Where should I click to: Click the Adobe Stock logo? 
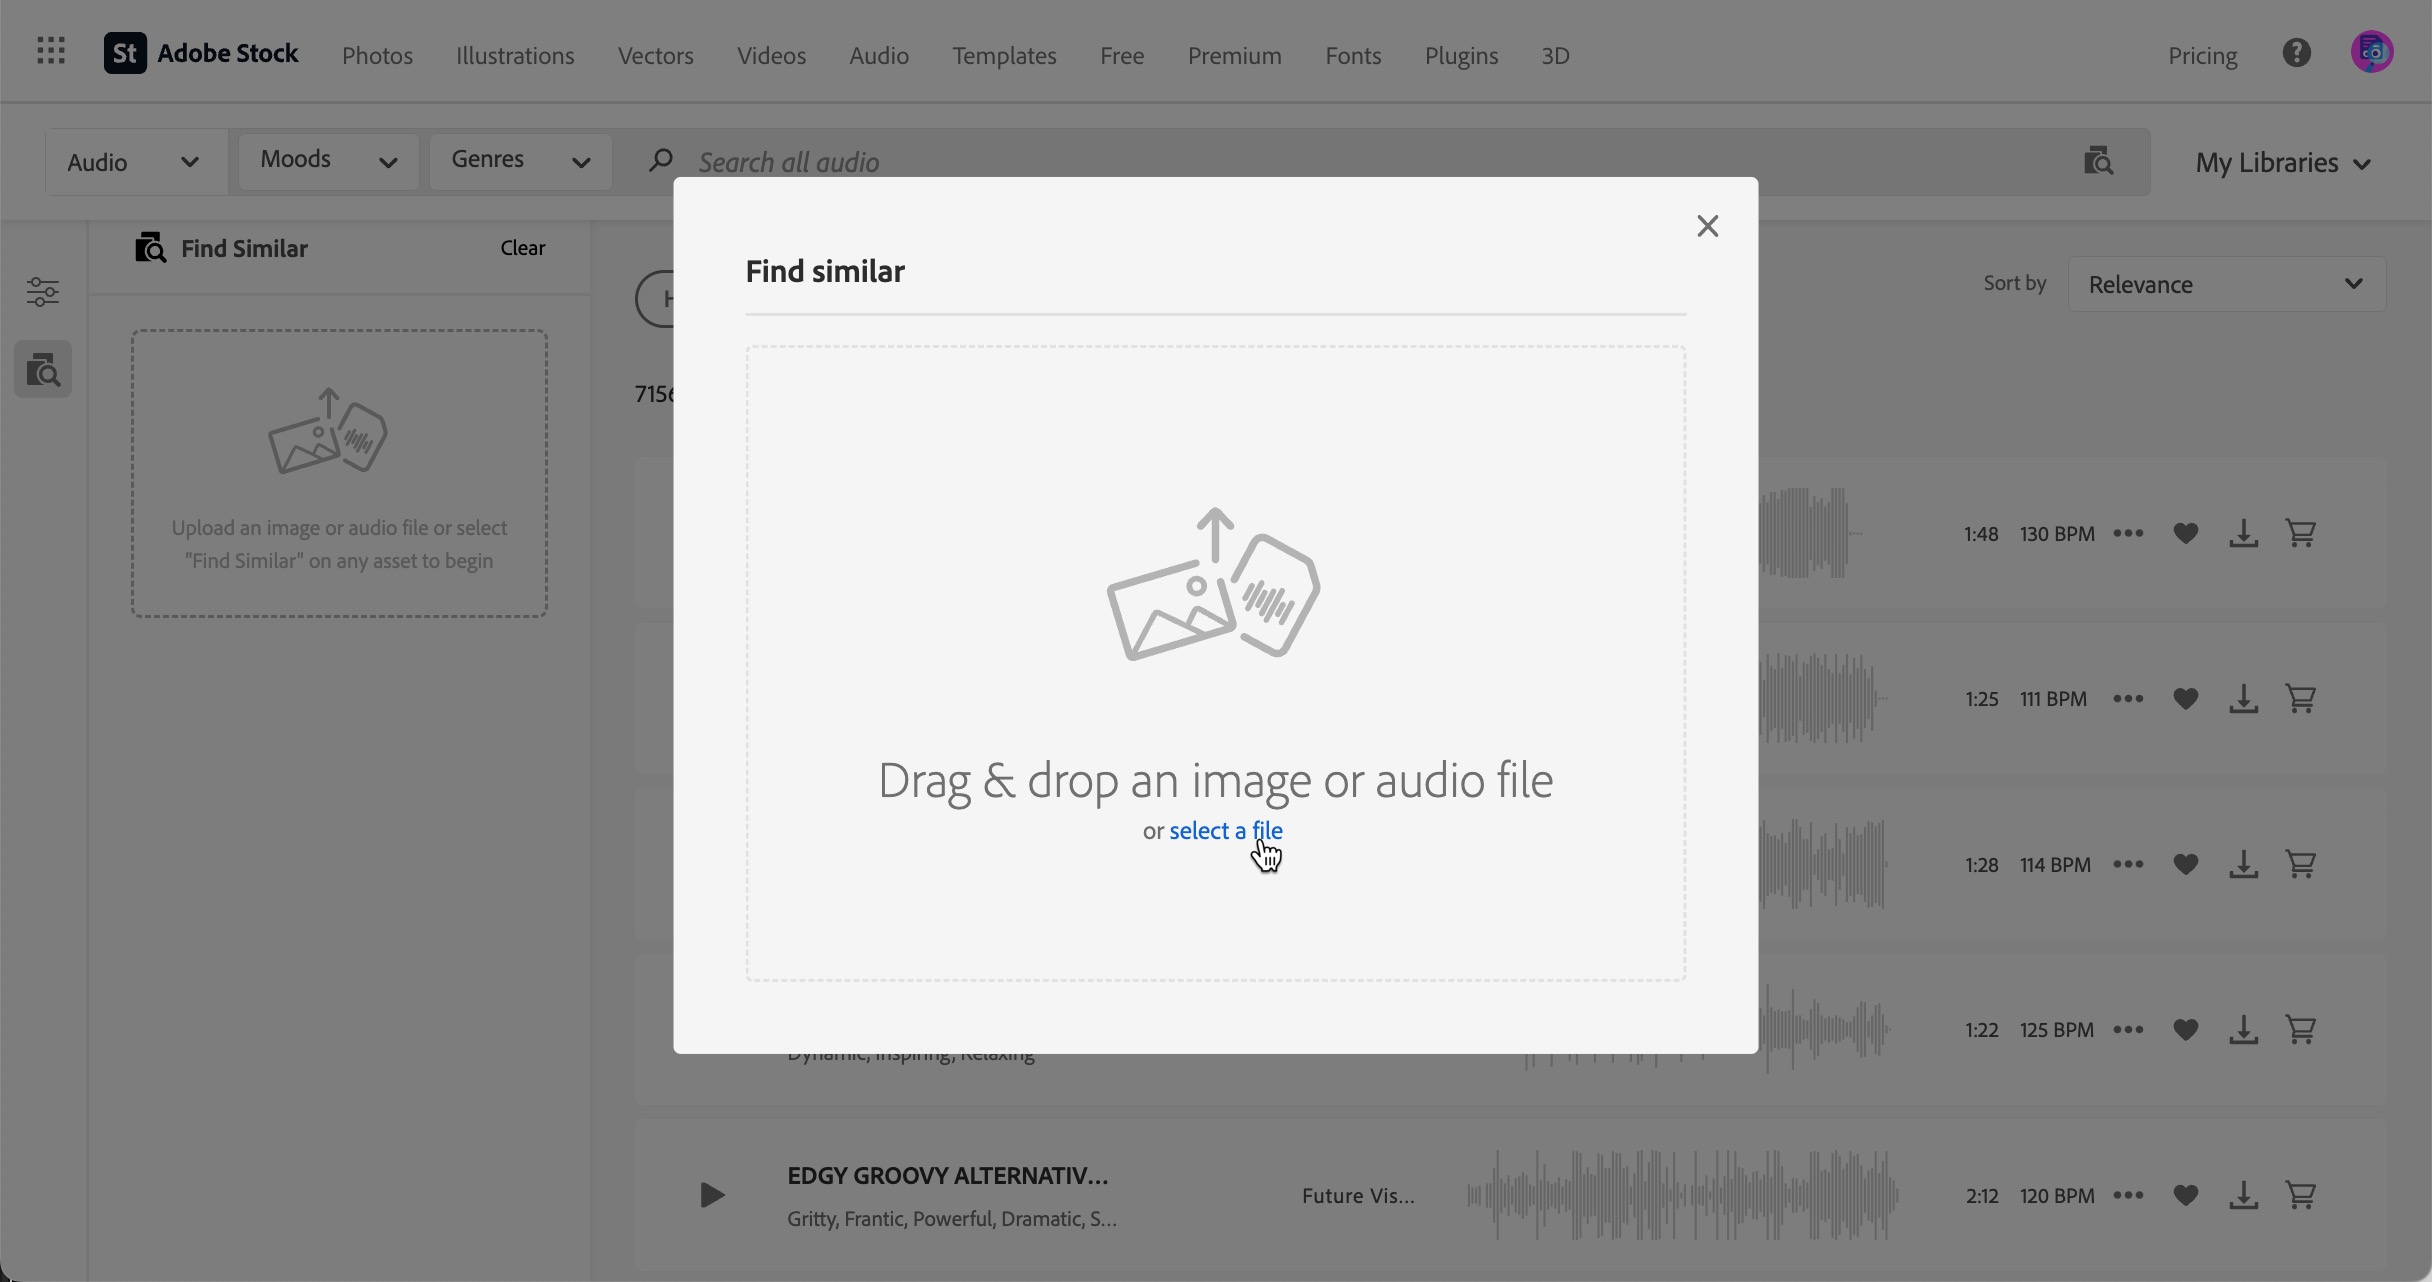click(x=201, y=54)
